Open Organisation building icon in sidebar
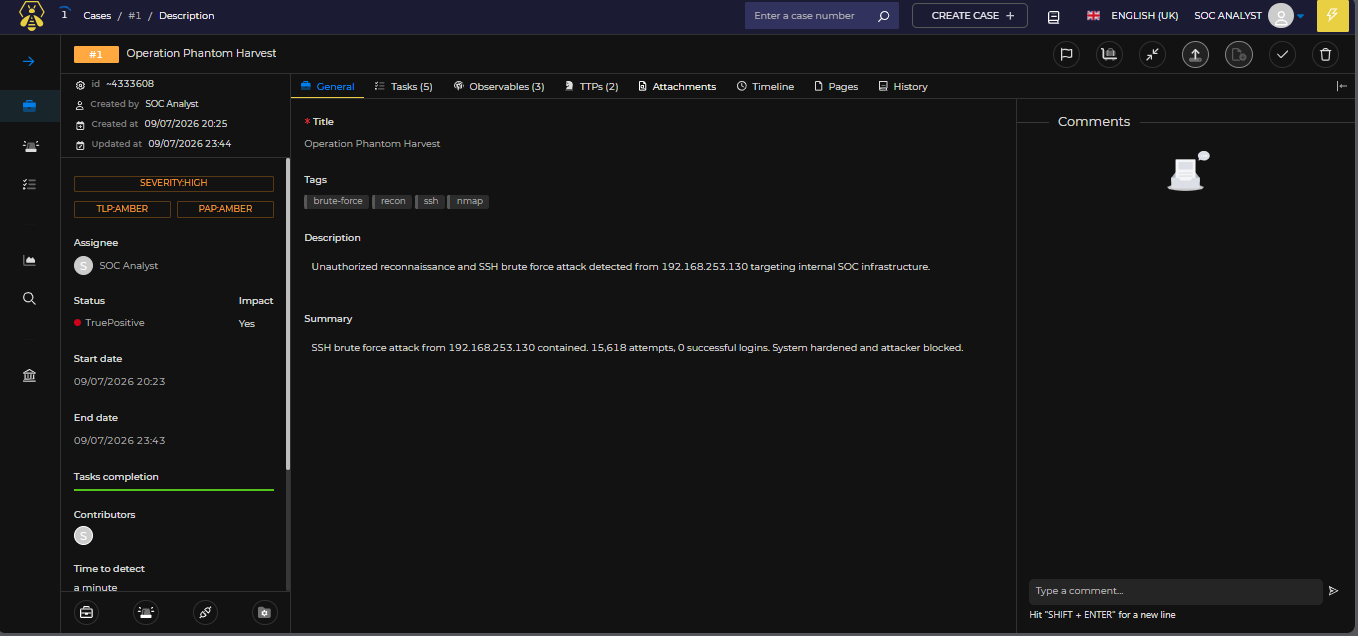Image resolution: width=1358 pixels, height=636 pixels. click(x=30, y=375)
